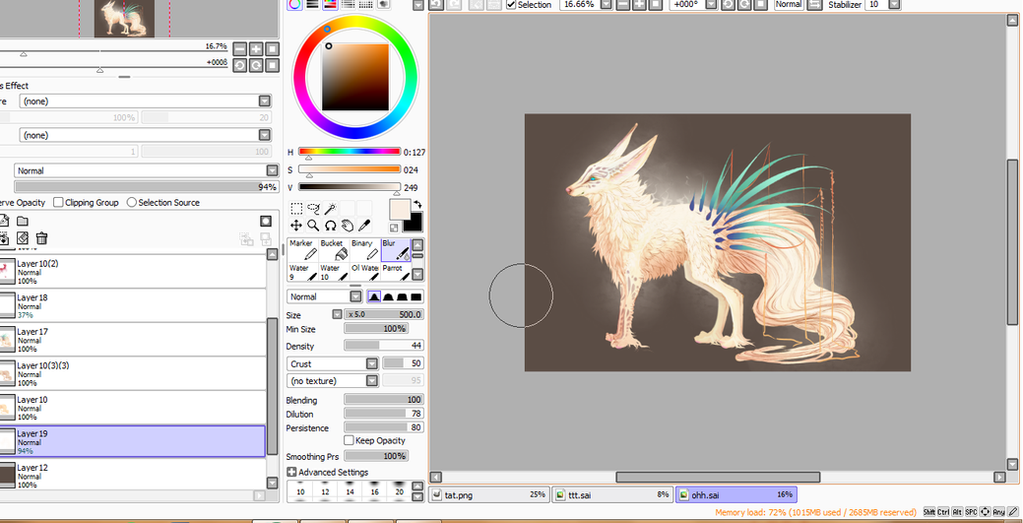Enable Keep Opacity checkbox
The height and width of the screenshot is (523, 1023).
[x=349, y=440]
